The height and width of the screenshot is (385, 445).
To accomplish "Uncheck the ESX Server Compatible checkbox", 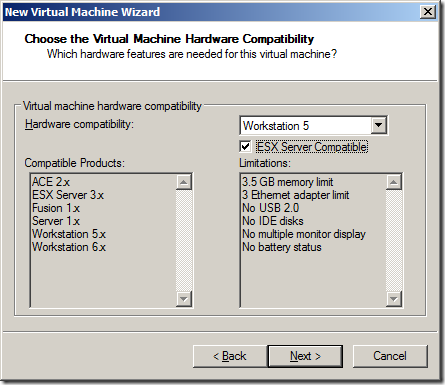I will pos(245,146).
